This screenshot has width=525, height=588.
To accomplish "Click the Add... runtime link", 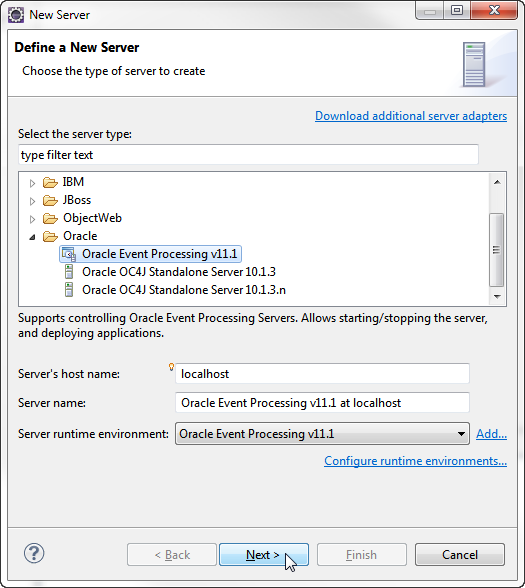I will [x=491, y=434].
